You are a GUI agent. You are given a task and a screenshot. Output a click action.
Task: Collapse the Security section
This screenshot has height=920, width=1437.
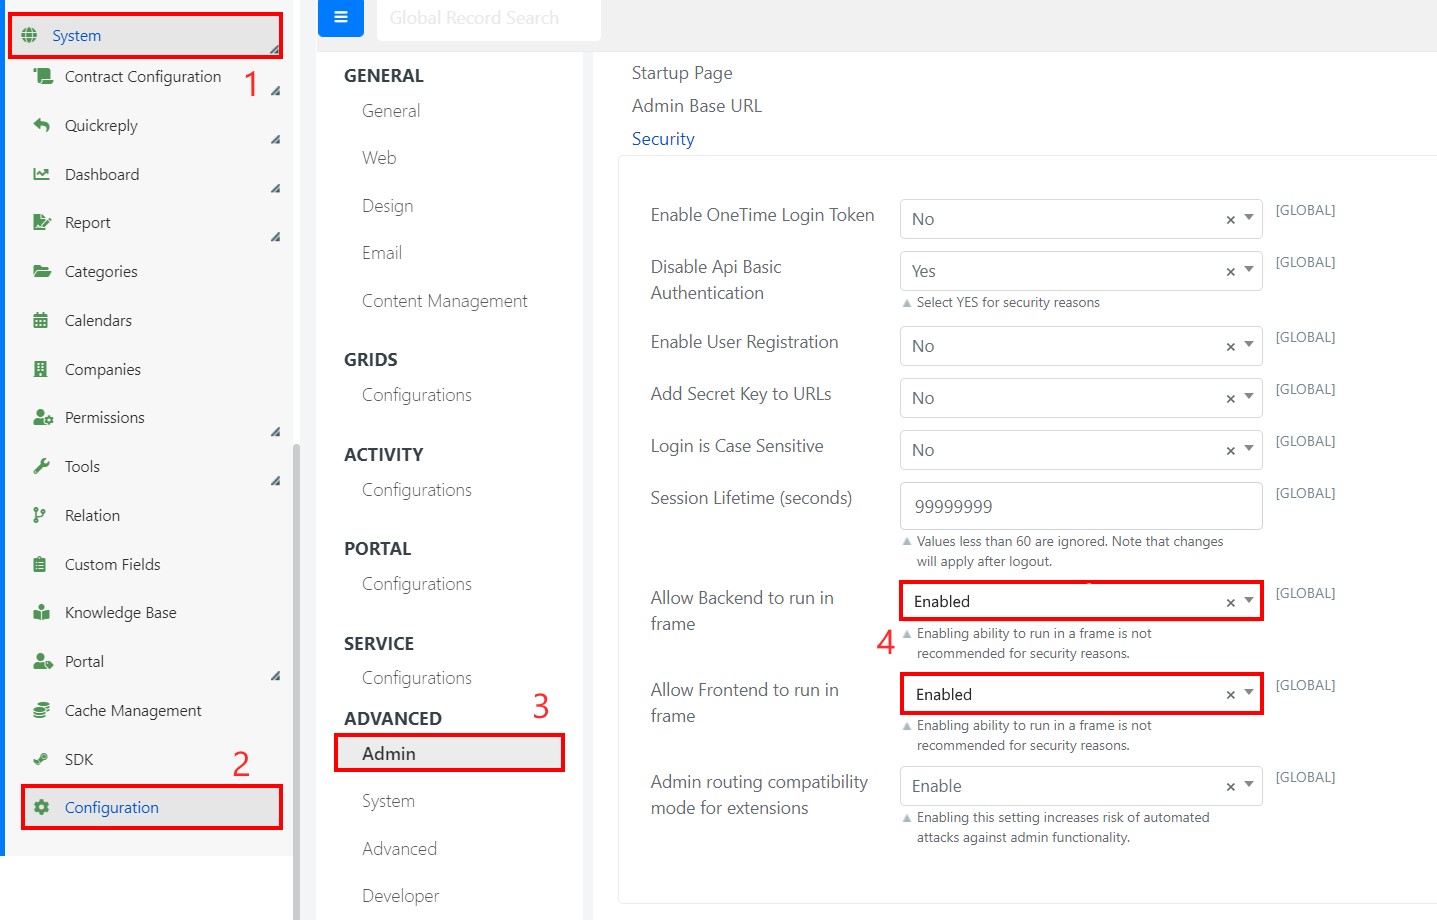pos(663,139)
